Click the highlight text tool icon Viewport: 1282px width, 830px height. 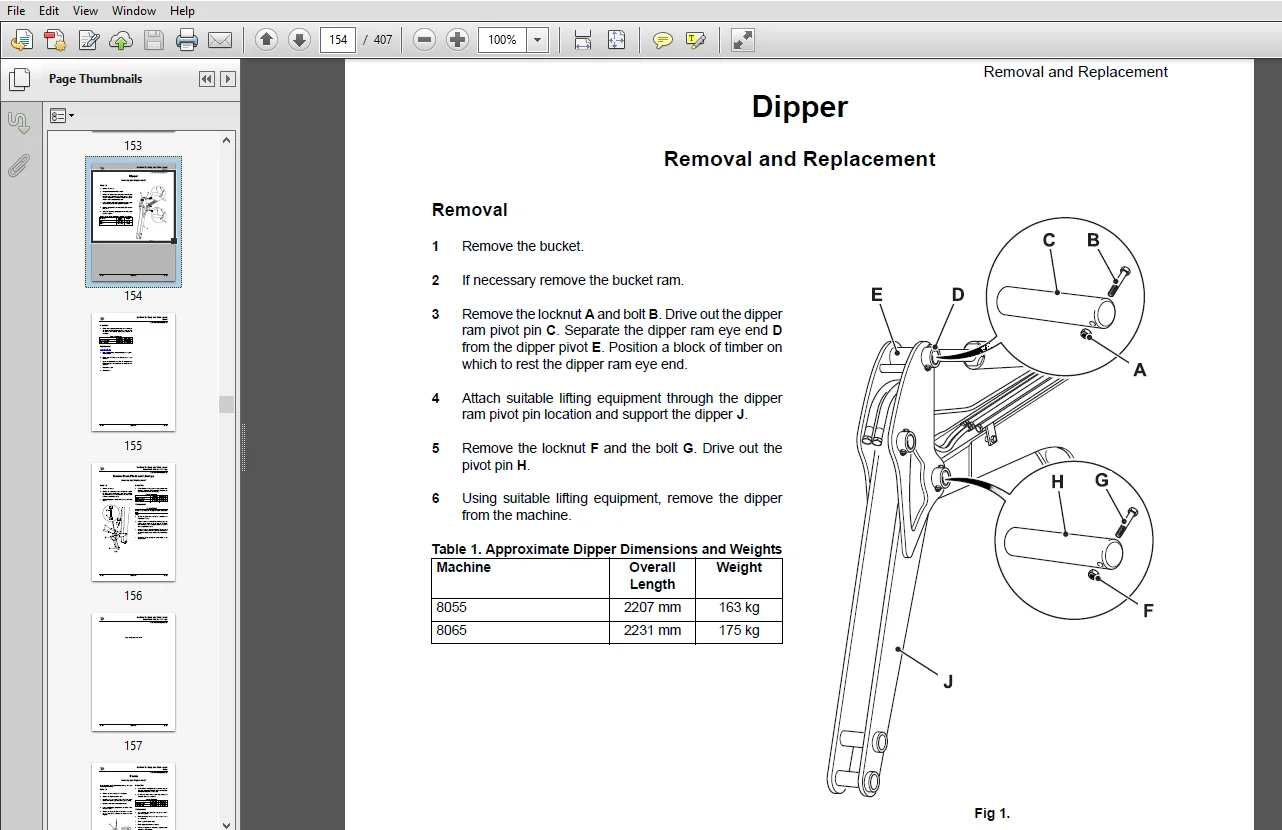coord(696,40)
